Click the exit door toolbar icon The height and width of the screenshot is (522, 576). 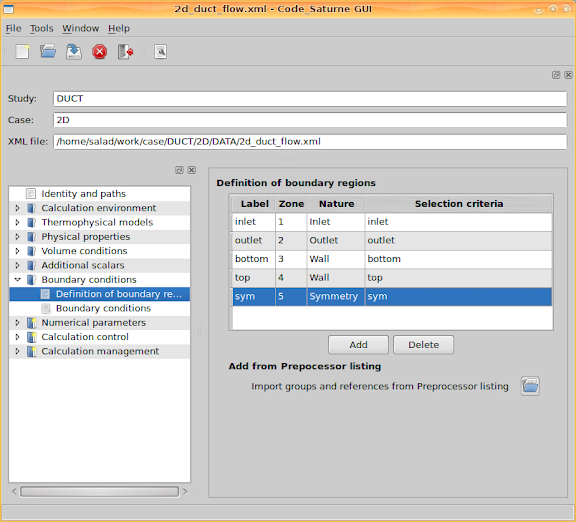point(125,52)
